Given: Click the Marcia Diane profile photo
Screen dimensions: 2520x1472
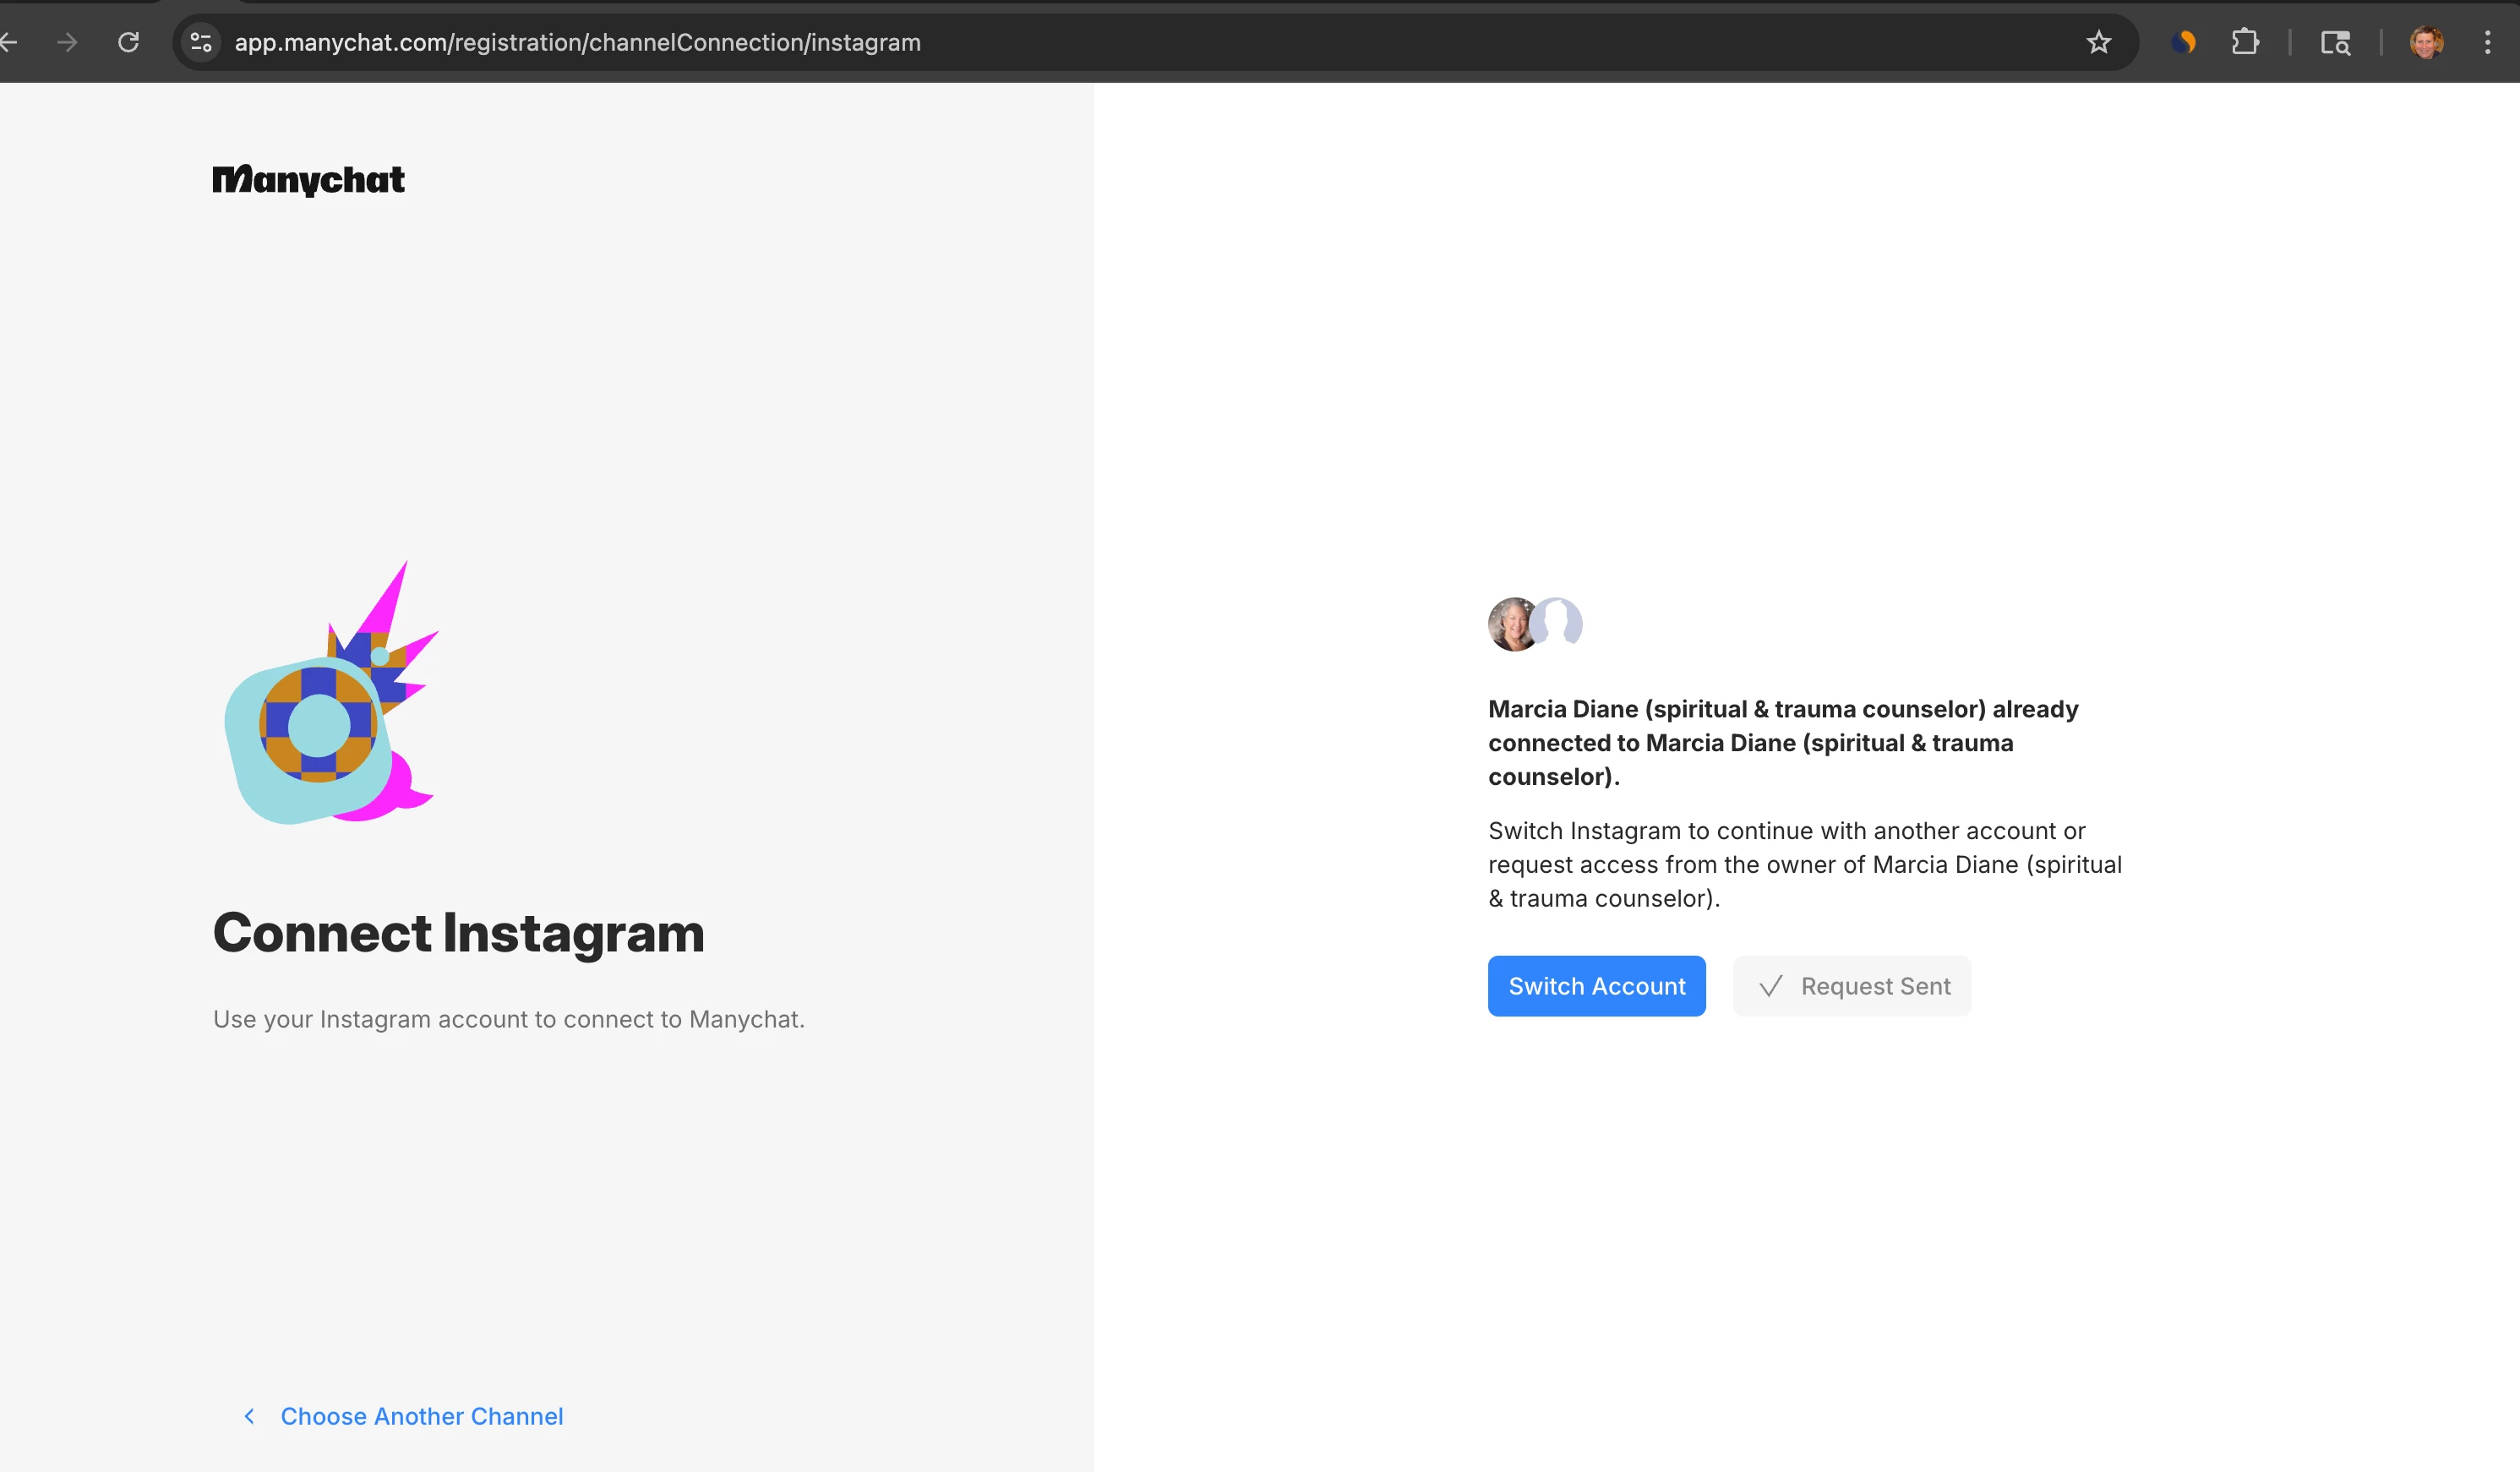Looking at the screenshot, I should 1510,624.
